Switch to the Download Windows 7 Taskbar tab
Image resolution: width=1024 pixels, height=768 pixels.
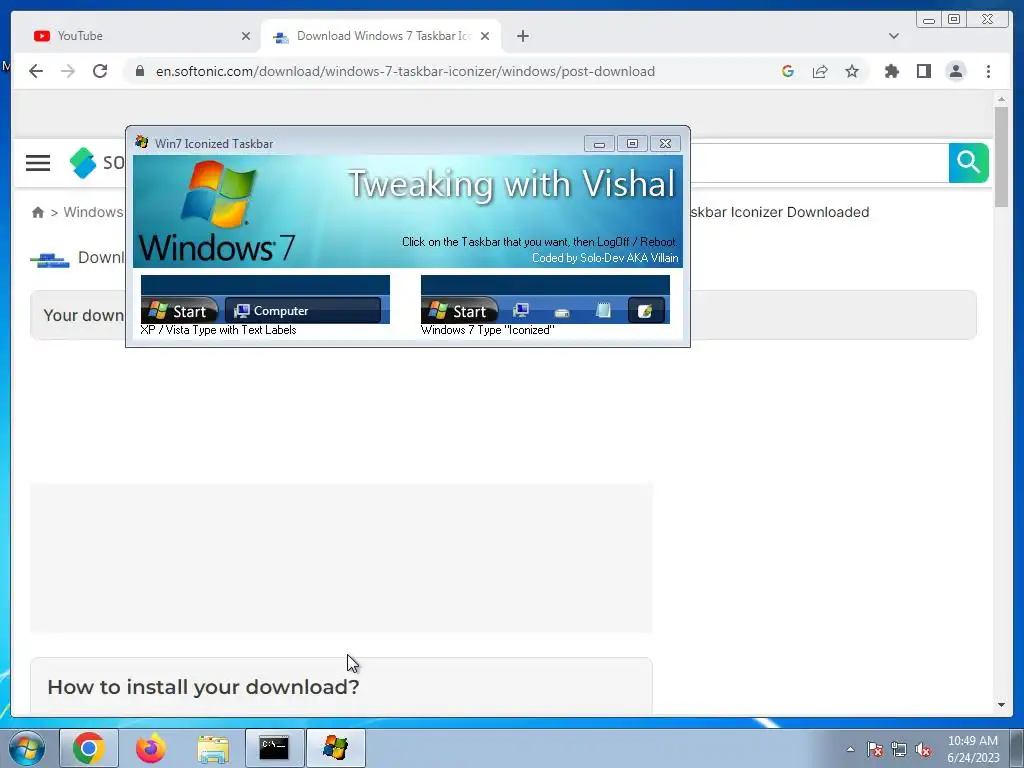(x=381, y=36)
